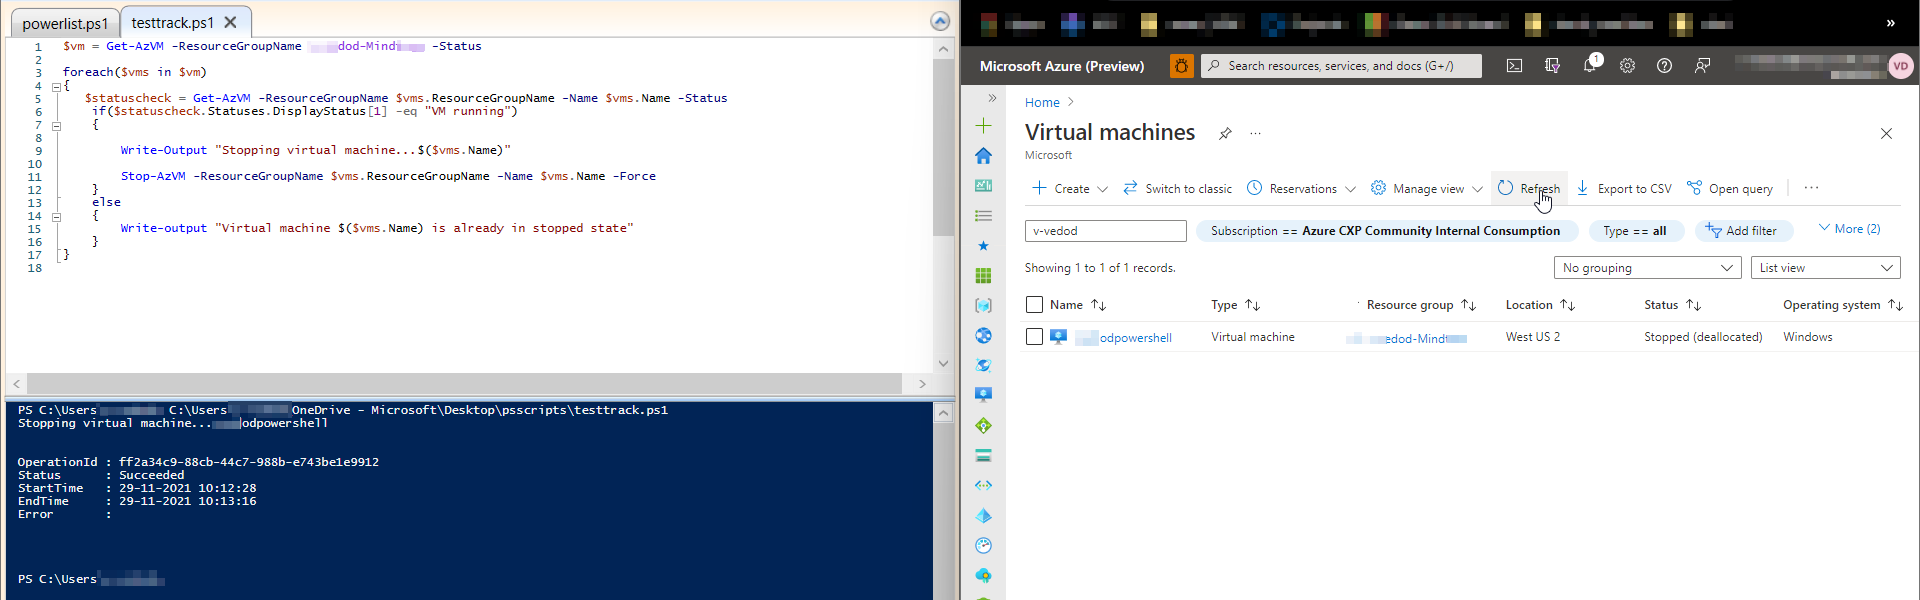
Task: Sort by Location column
Action: tap(1540, 305)
